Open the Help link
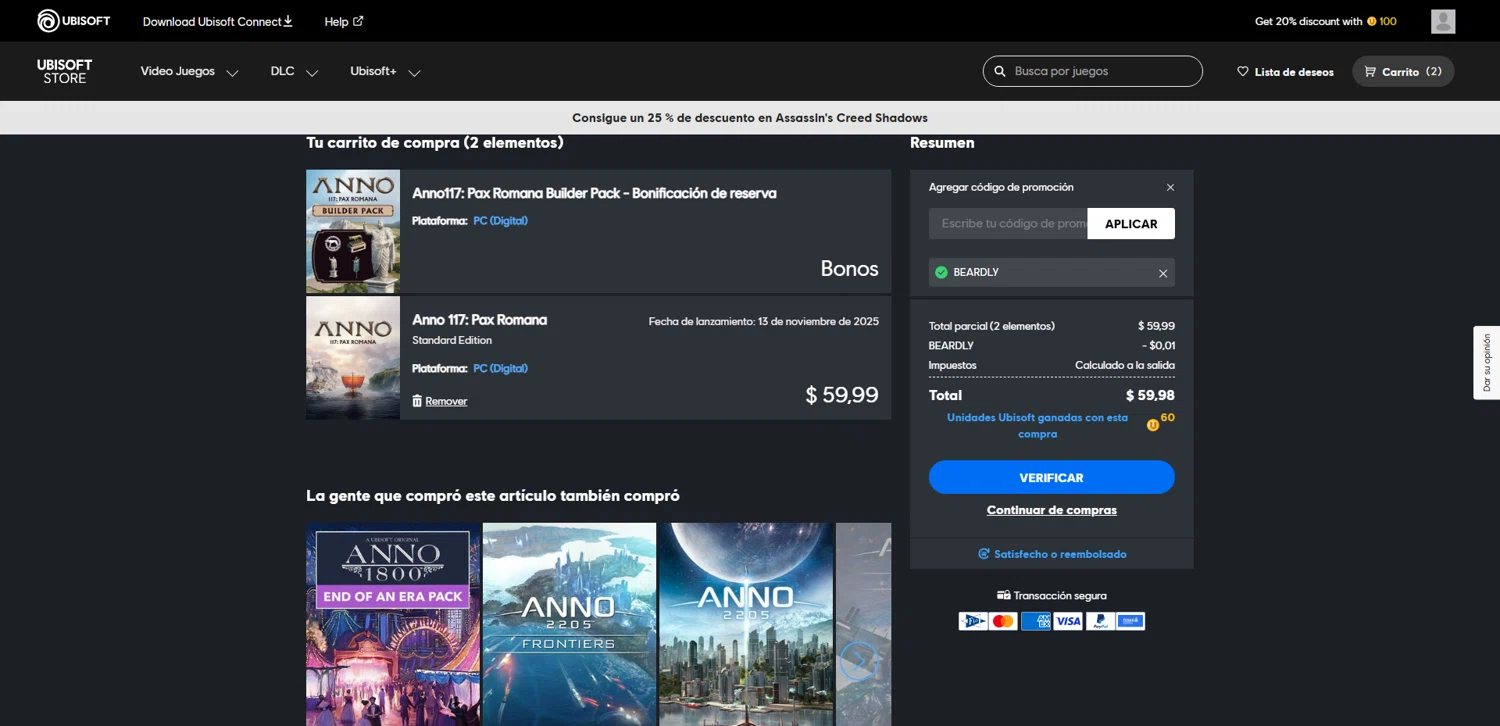The width and height of the screenshot is (1500, 726). click(344, 21)
